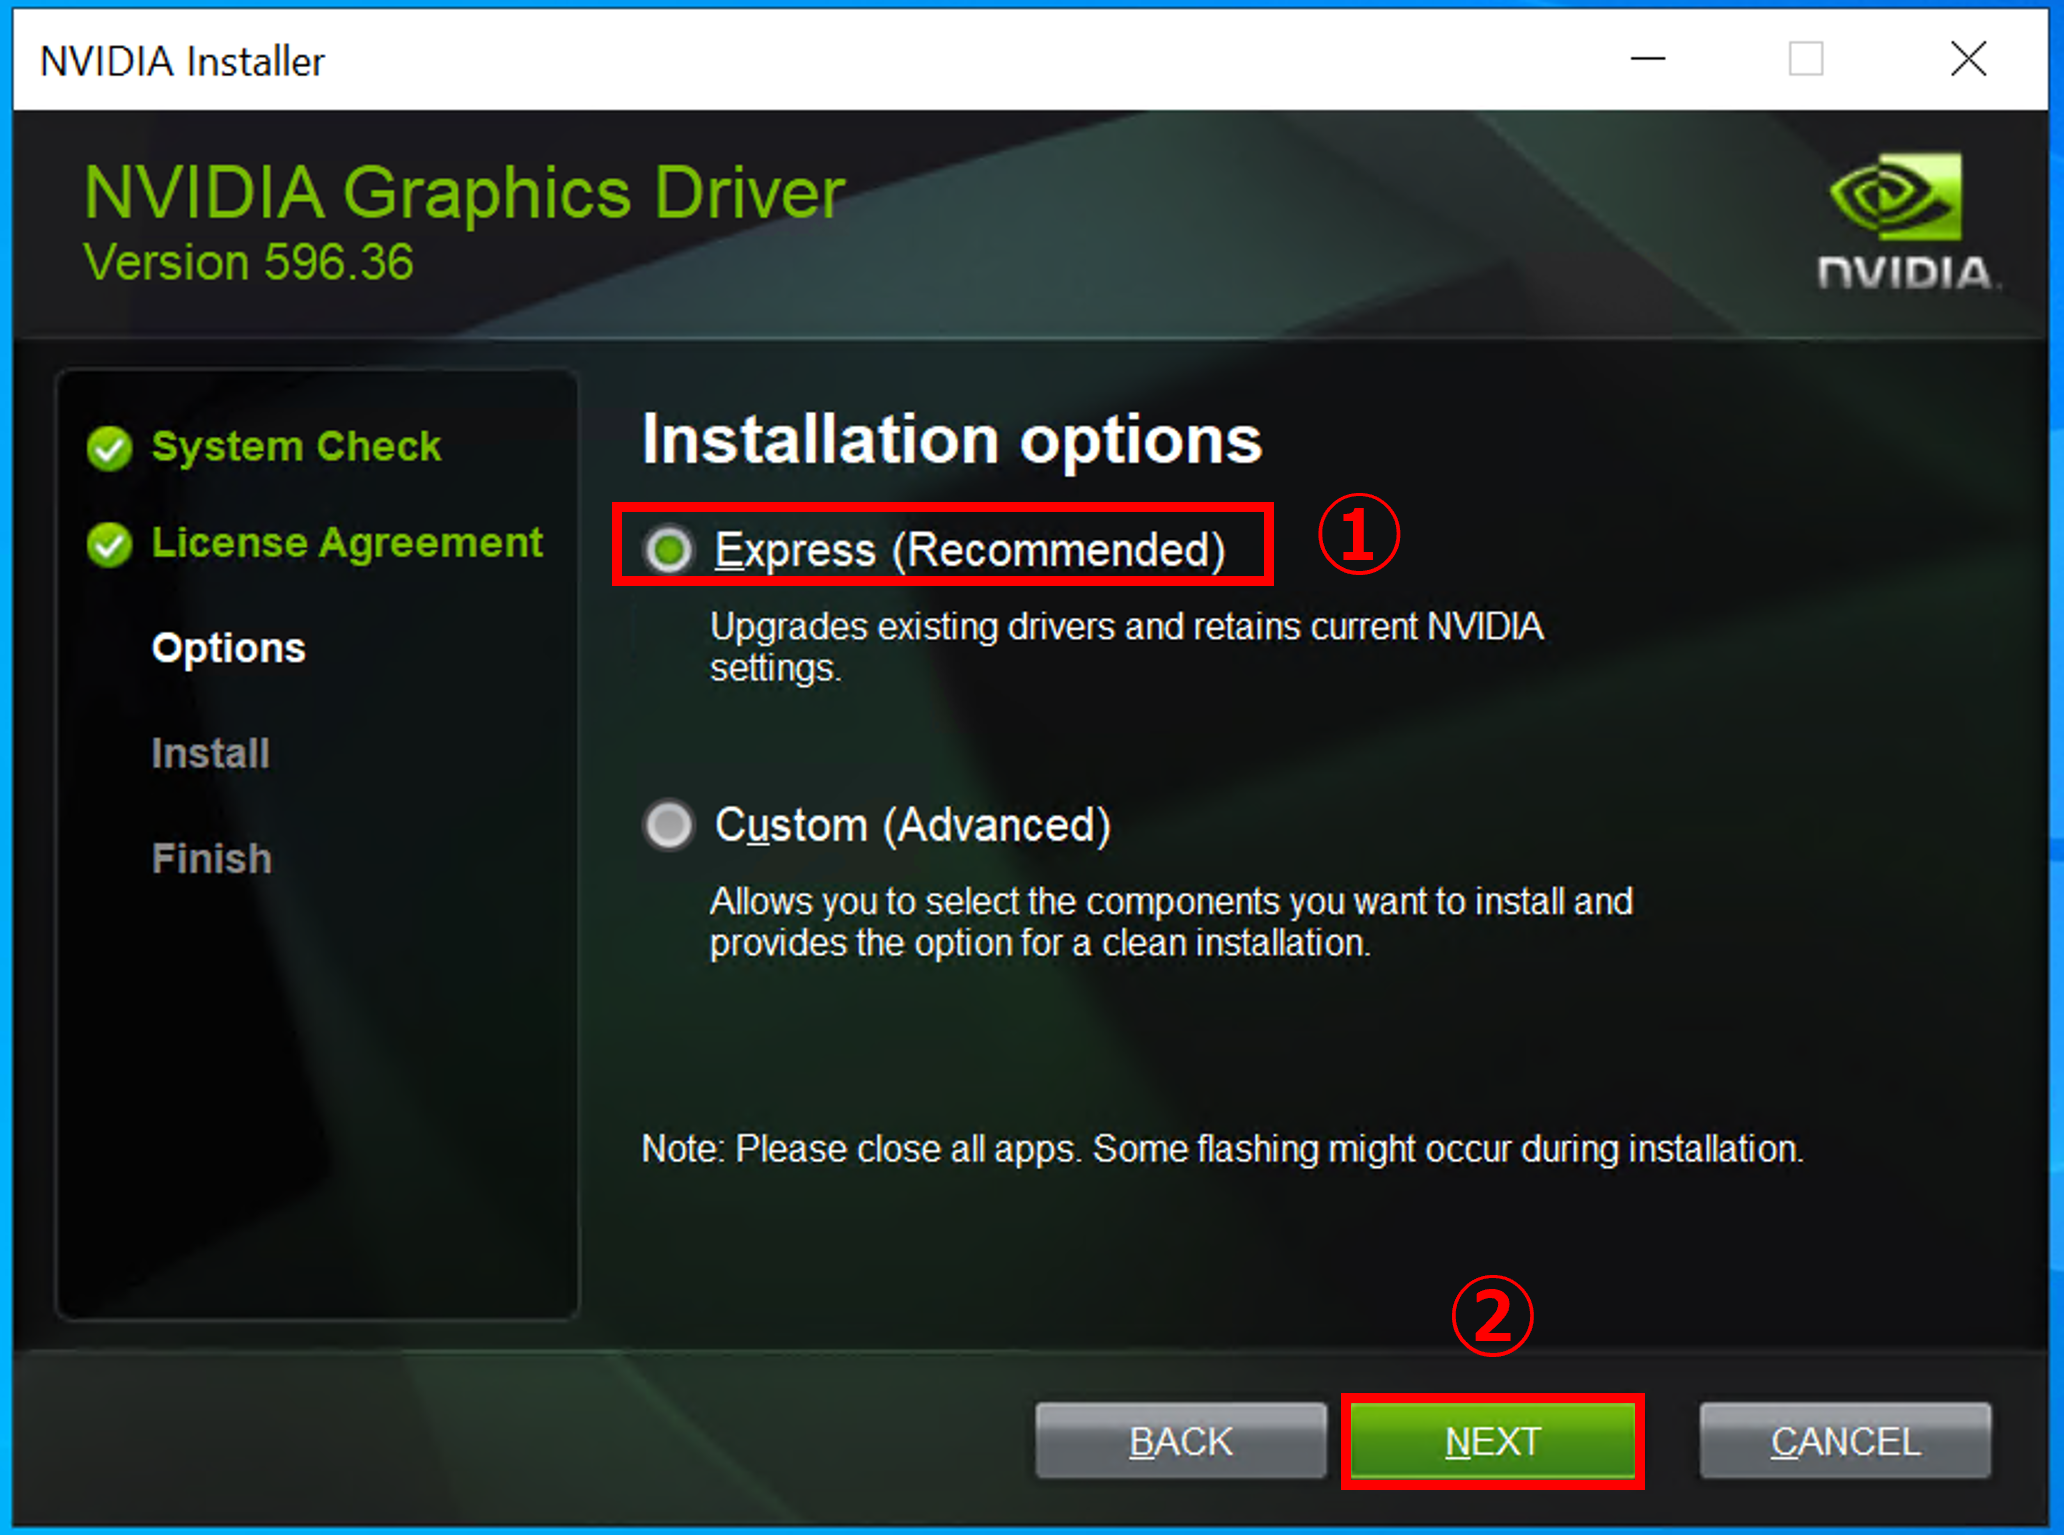Select the Custom (Advanced) radio button
This screenshot has width=2064, height=1535.
click(668, 825)
